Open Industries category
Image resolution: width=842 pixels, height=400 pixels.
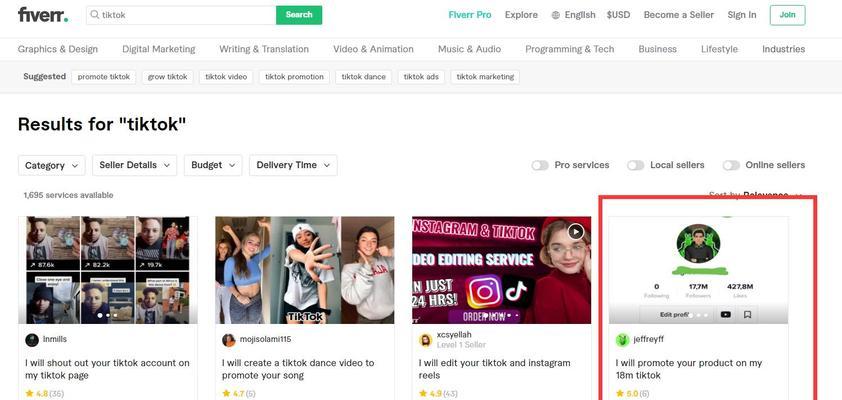click(783, 49)
